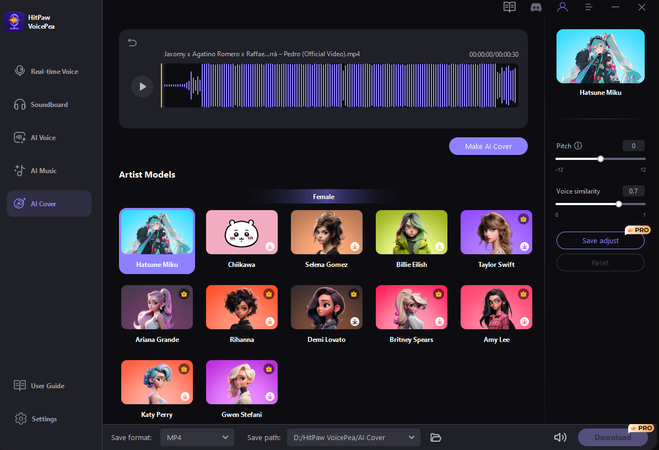This screenshot has height=450, width=659.
Task: Click the crown icon on Ariana Grande card
Action: click(184, 294)
